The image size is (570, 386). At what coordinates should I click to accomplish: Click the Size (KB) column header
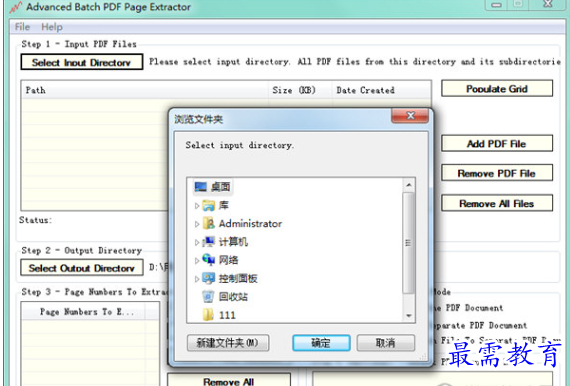(300, 90)
